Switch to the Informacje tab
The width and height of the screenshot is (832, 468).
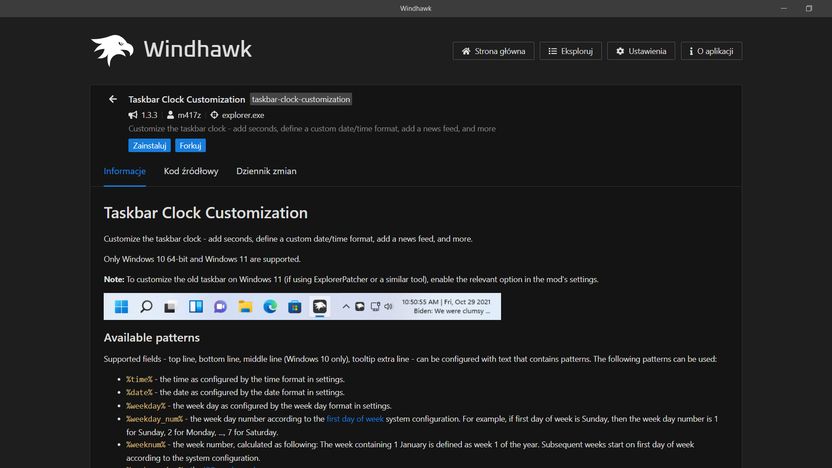[125, 171]
